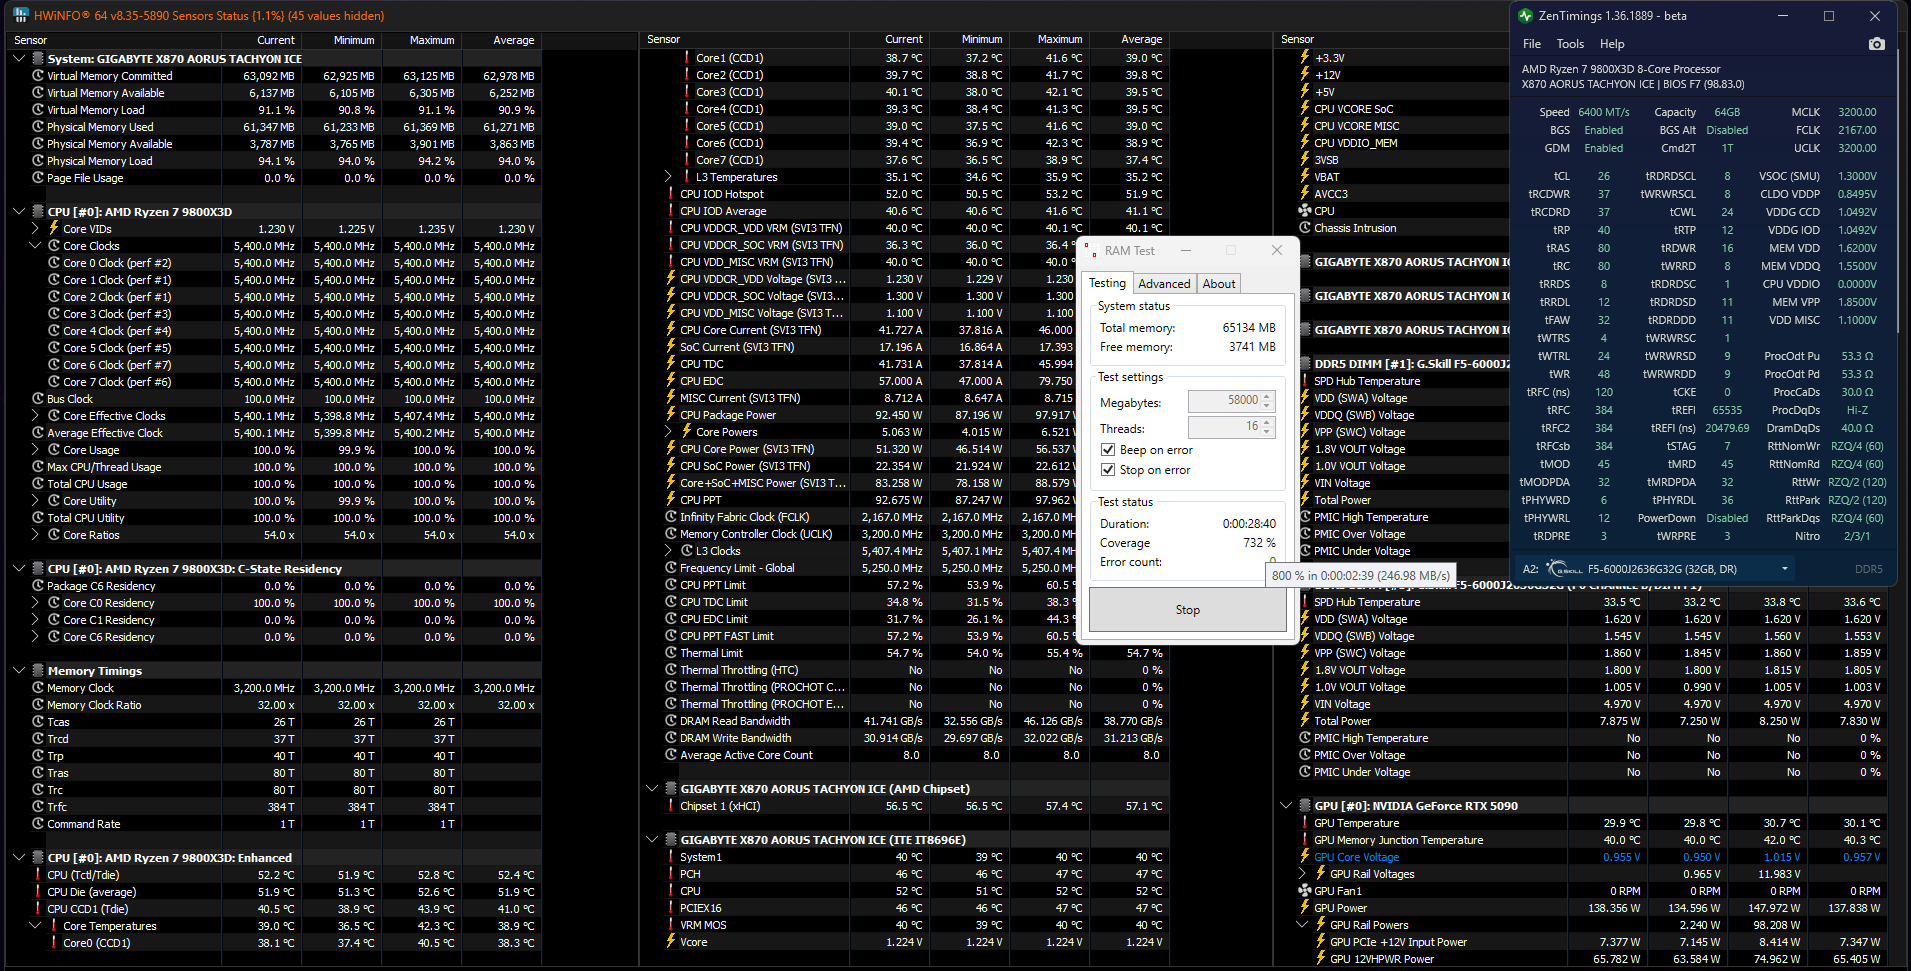Open the DIMM slot selector dropdown in ZenTimings
The image size is (1911, 971).
tap(1784, 569)
